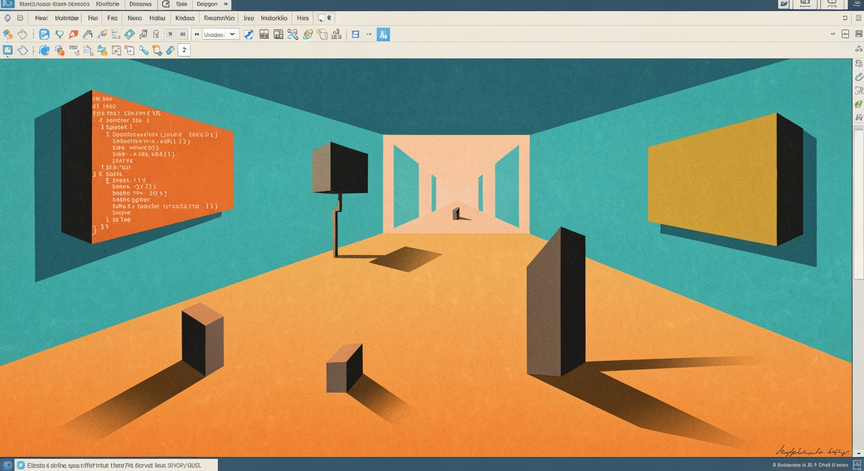This screenshot has width=864, height=471.
Task: Click the 'Deggon' title bar tab
Action: (x=207, y=4)
